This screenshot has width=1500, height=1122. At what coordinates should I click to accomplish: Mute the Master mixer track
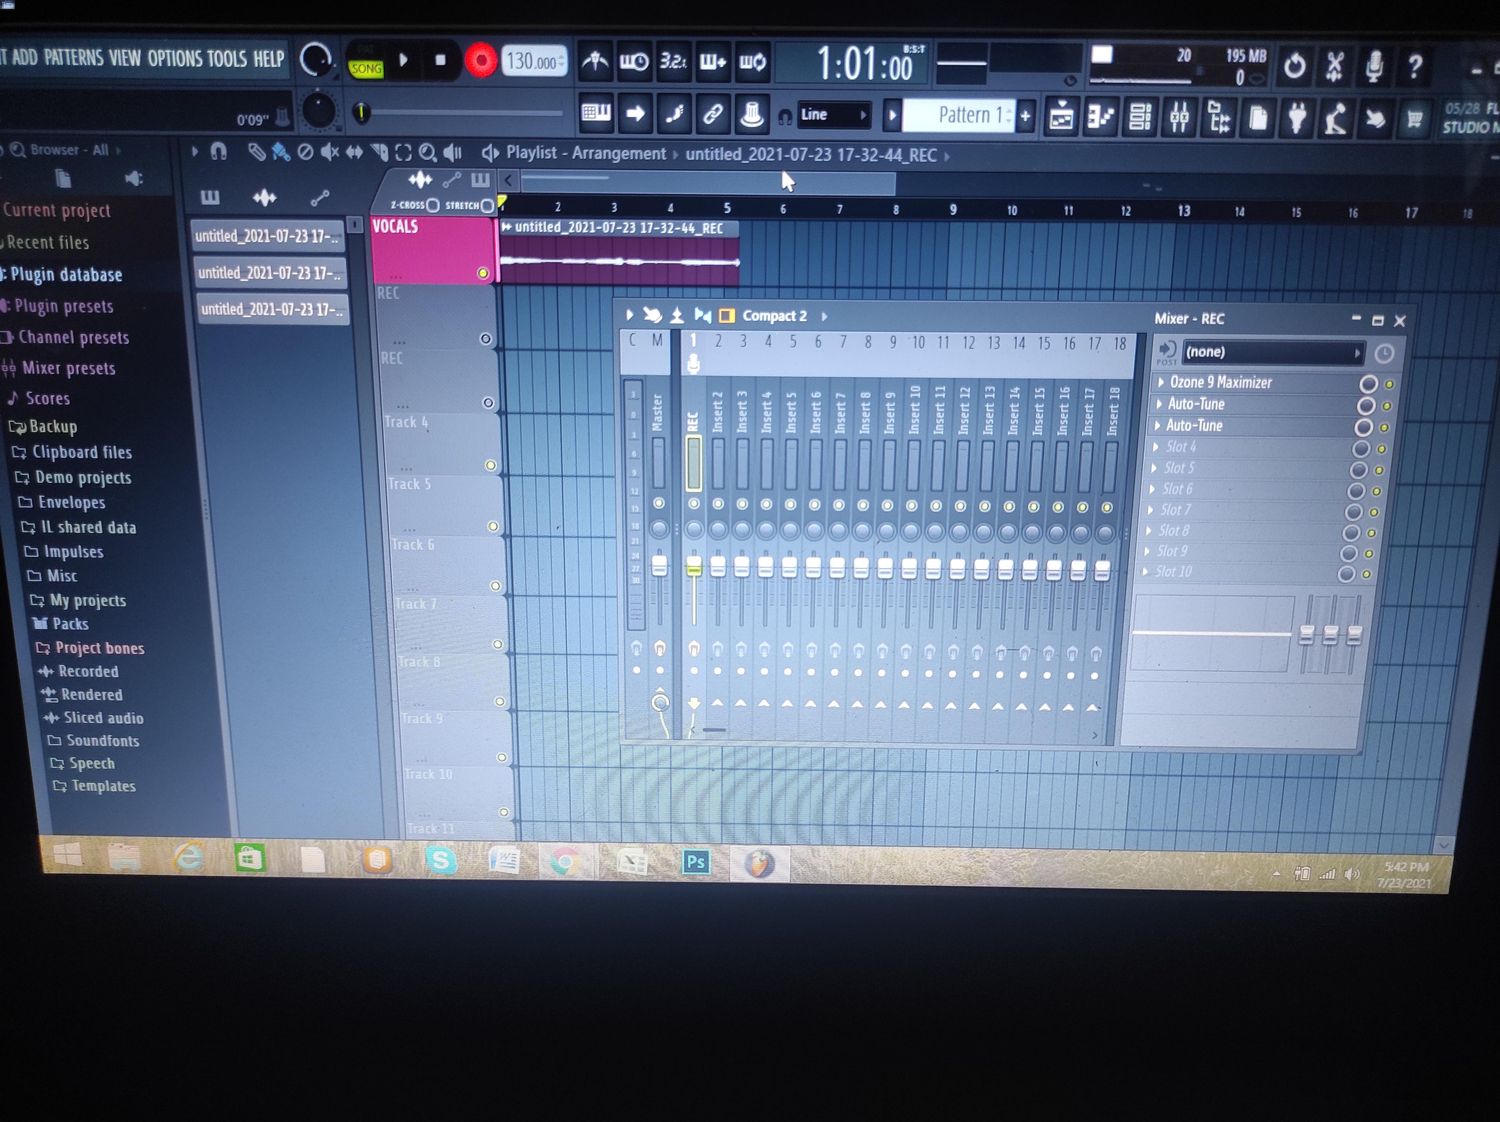pyautogui.click(x=659, y=503)
